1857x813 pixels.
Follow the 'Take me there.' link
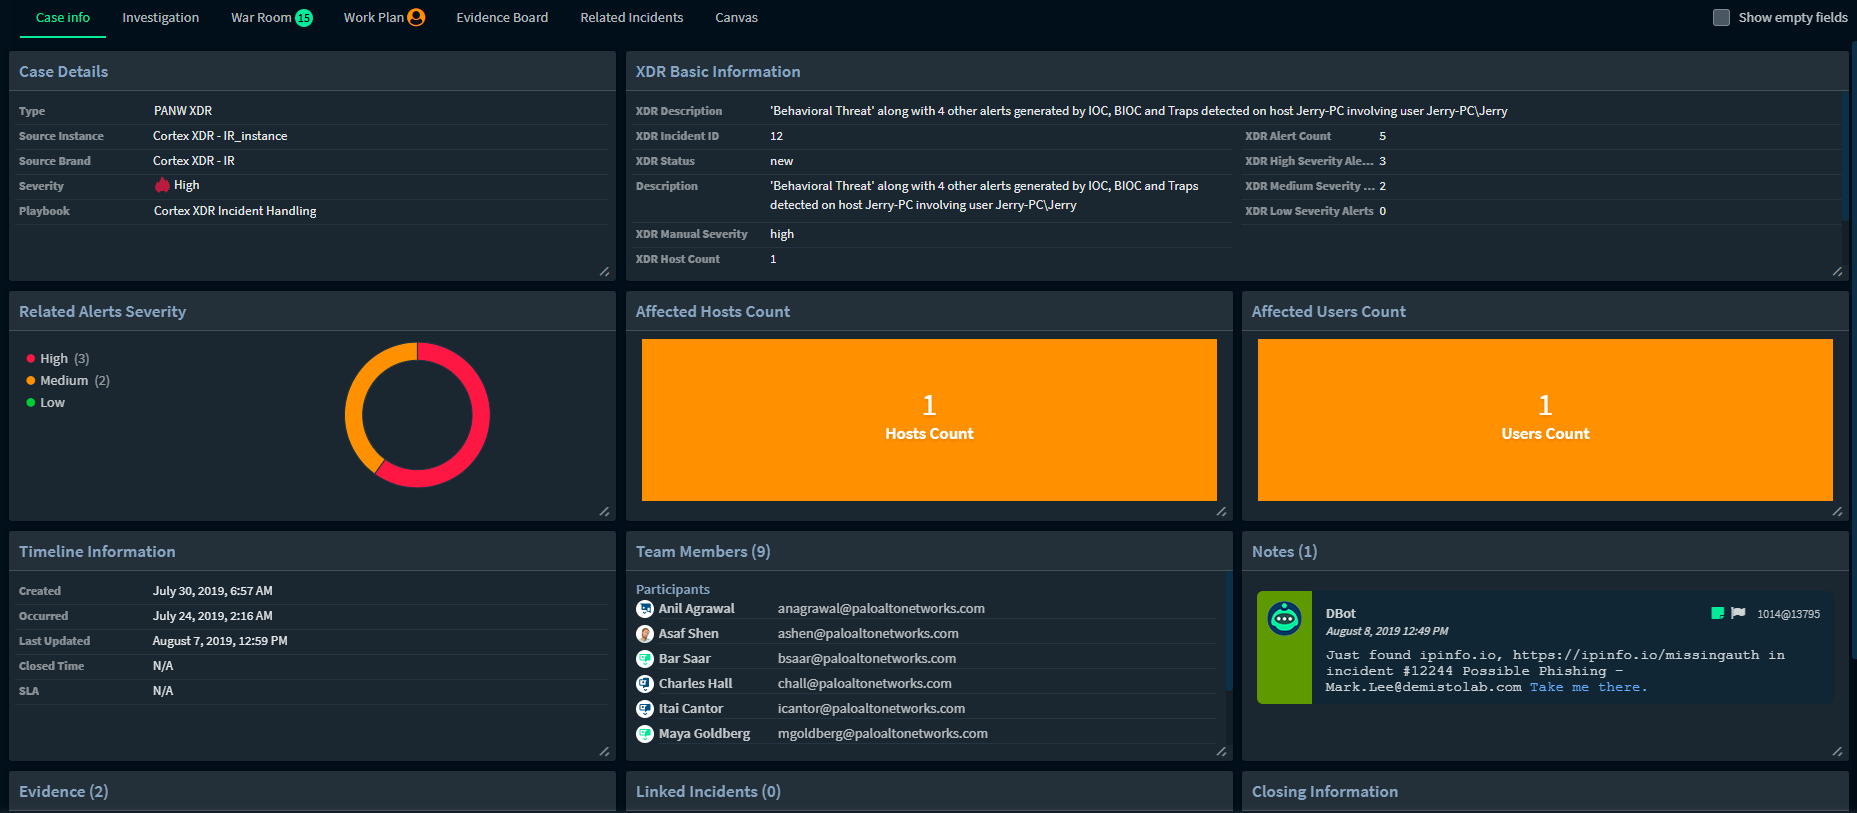pyautogui.click(x=1588, y=687)
